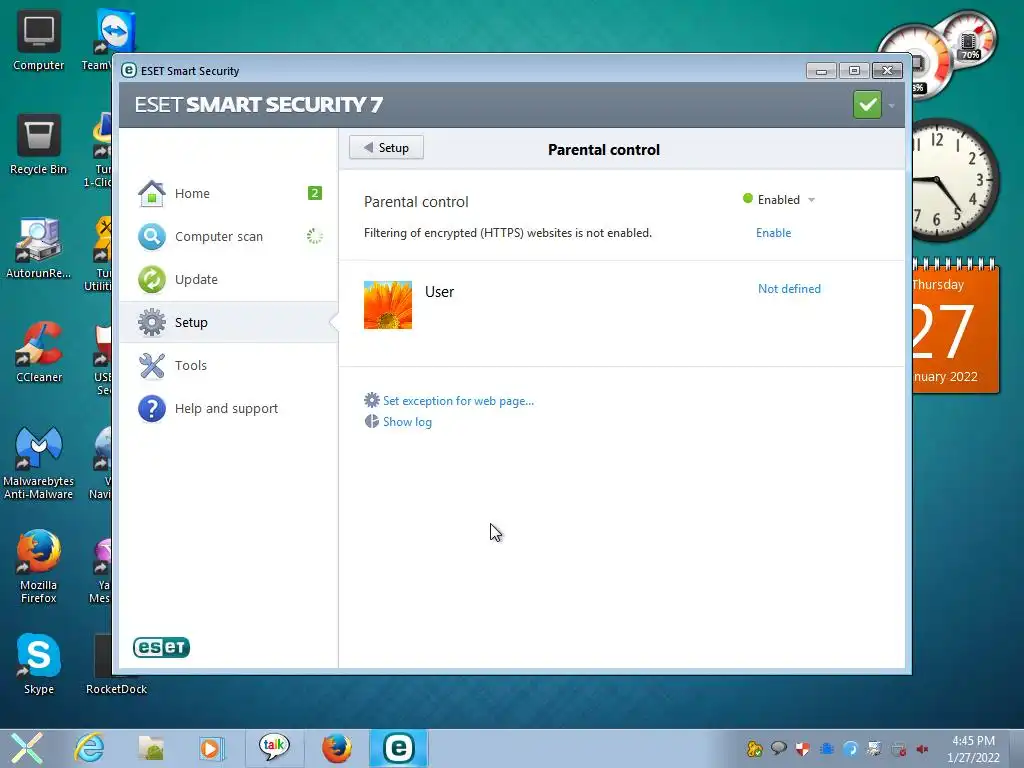Click the ESET taskbar button
1024x768 pixels.
(398, 748)
